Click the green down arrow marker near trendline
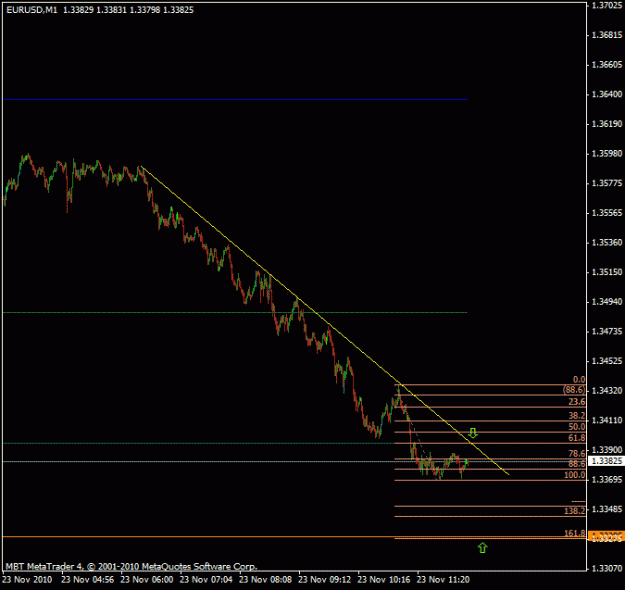 point(473,433)
